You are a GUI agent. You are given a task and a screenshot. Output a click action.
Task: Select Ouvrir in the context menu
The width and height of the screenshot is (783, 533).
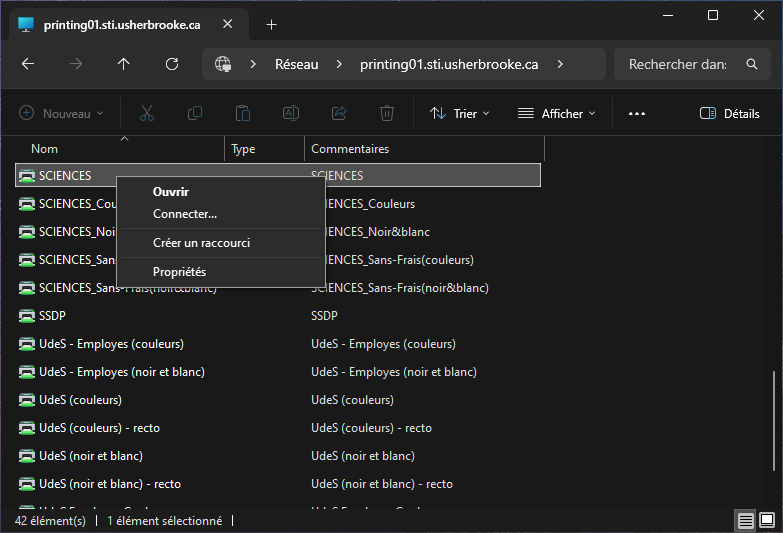coord(221,192)
